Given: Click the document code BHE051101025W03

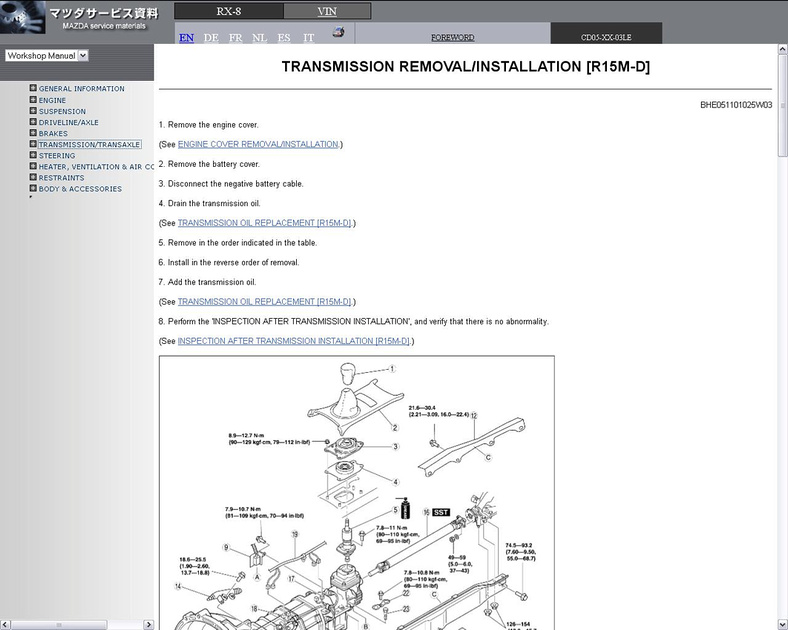Looking at the screenshot, I should click(x=736, y=104).
